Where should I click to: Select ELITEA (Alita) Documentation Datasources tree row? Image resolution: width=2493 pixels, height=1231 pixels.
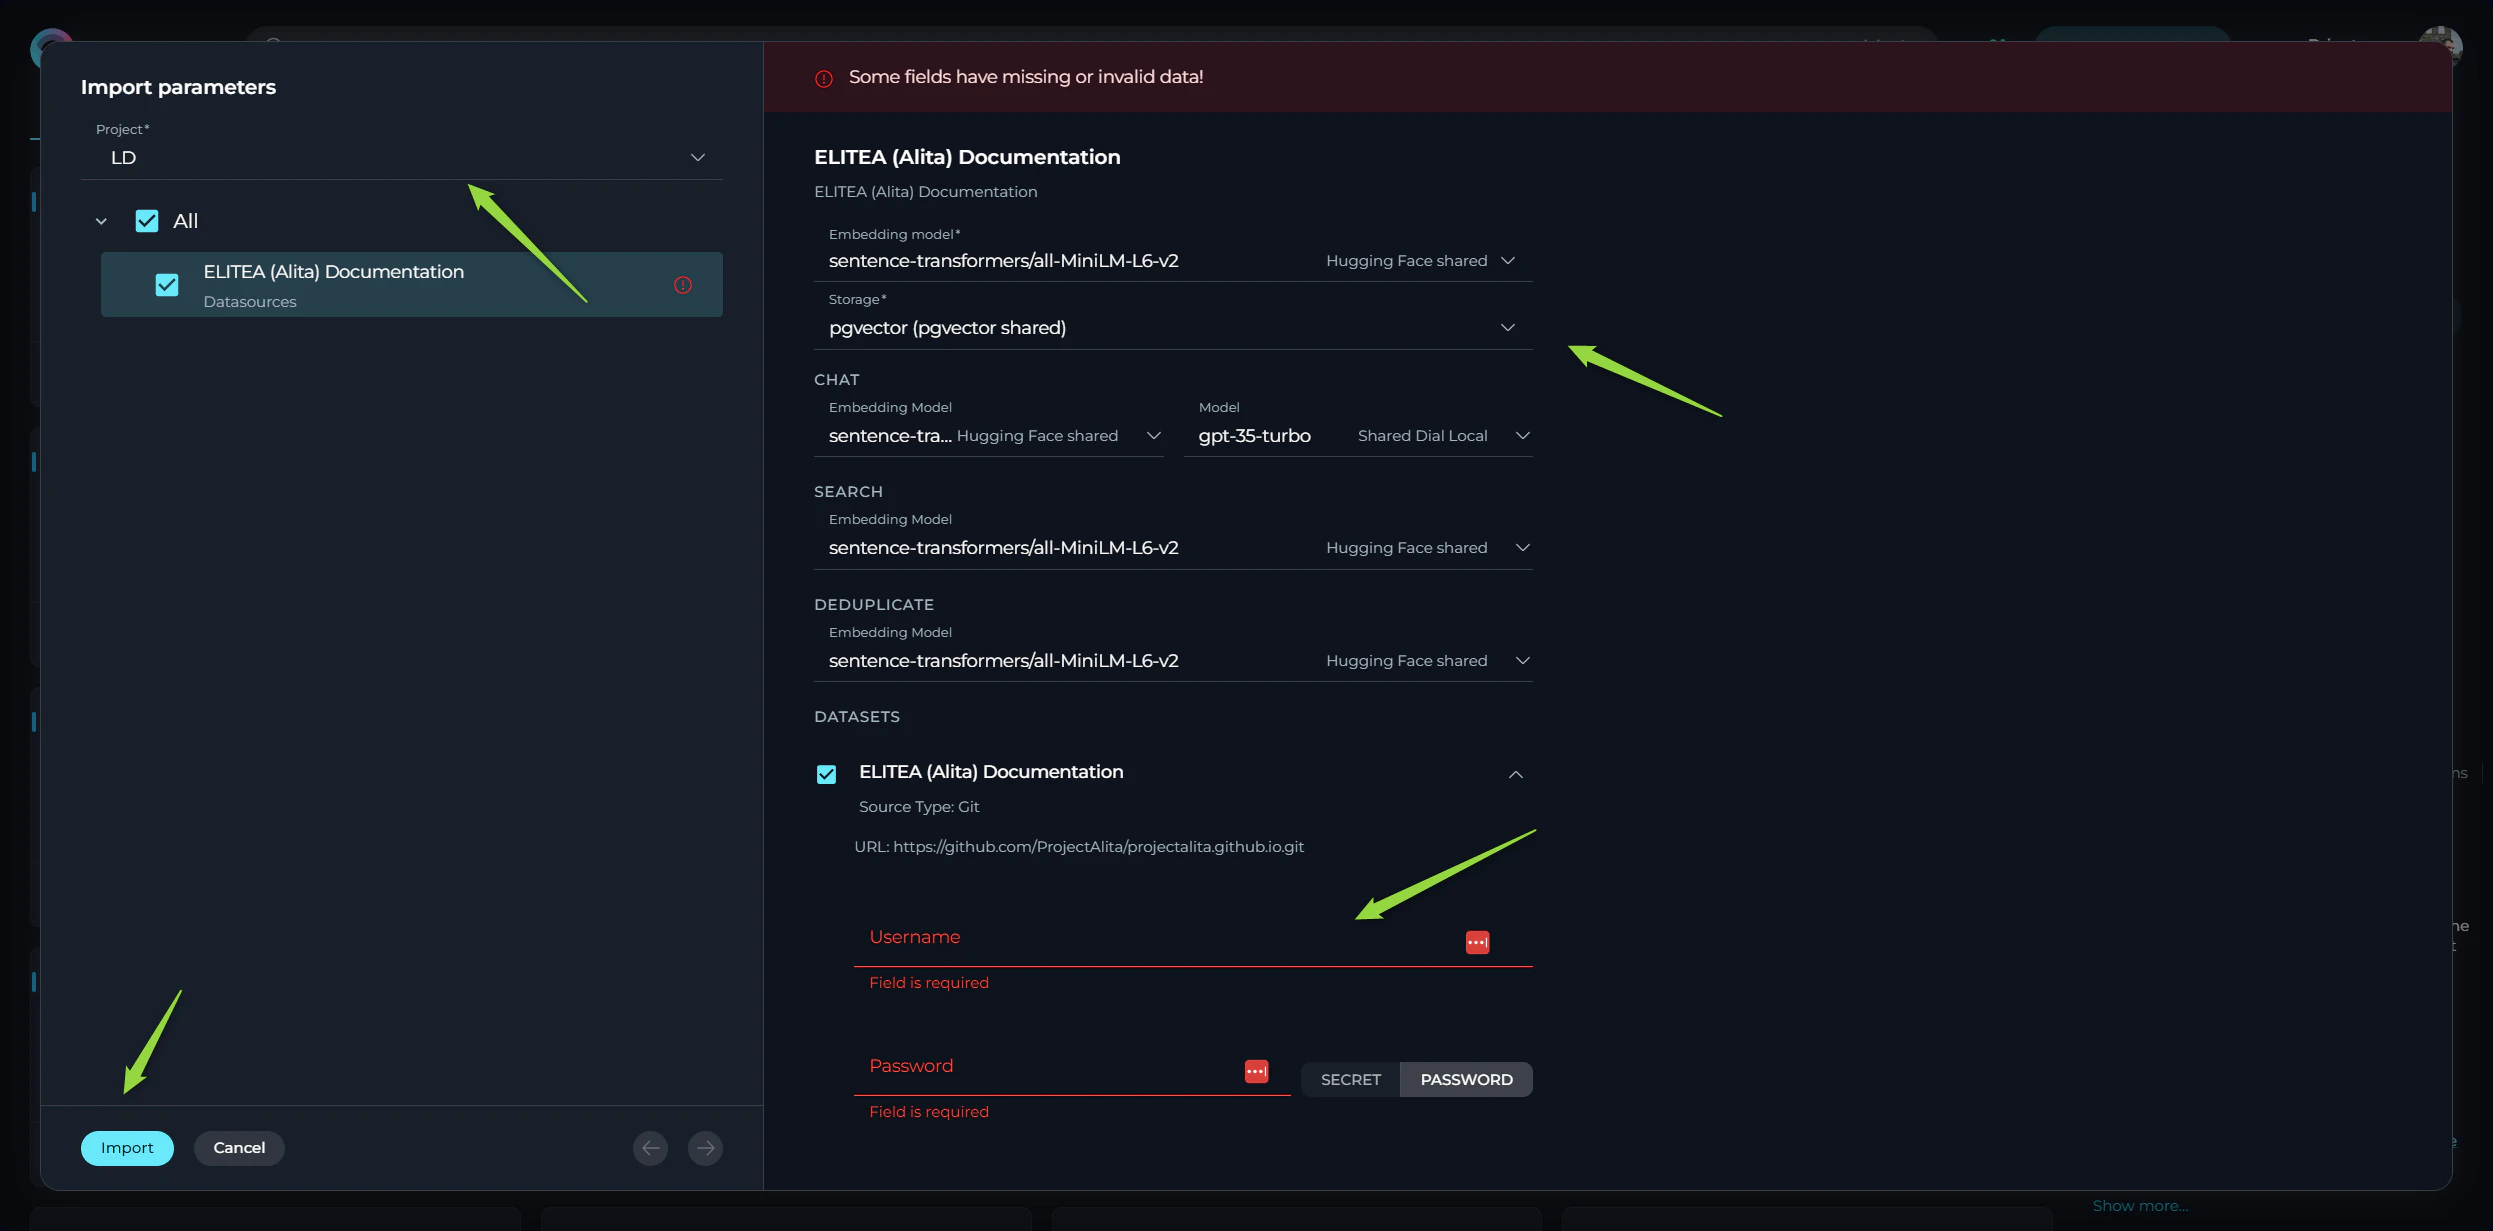coord(412,285)
